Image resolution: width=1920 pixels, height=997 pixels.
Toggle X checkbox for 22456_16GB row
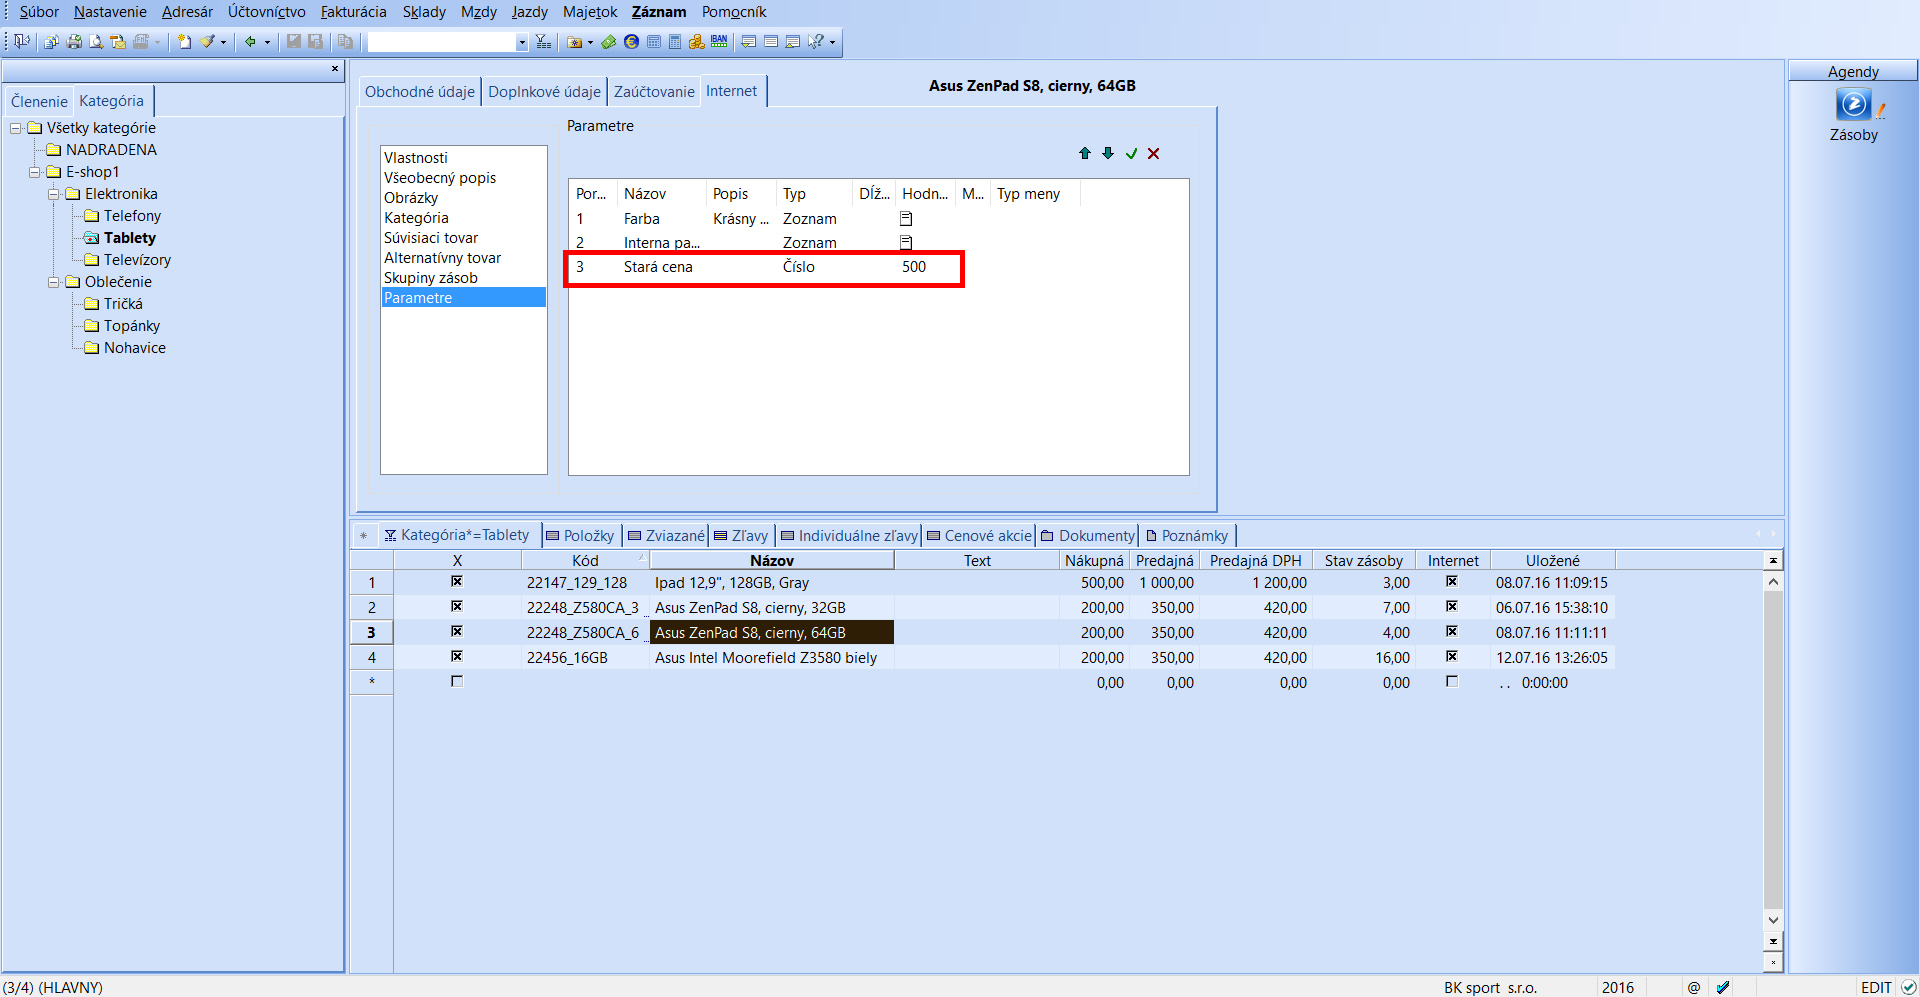tap(457, 656)
